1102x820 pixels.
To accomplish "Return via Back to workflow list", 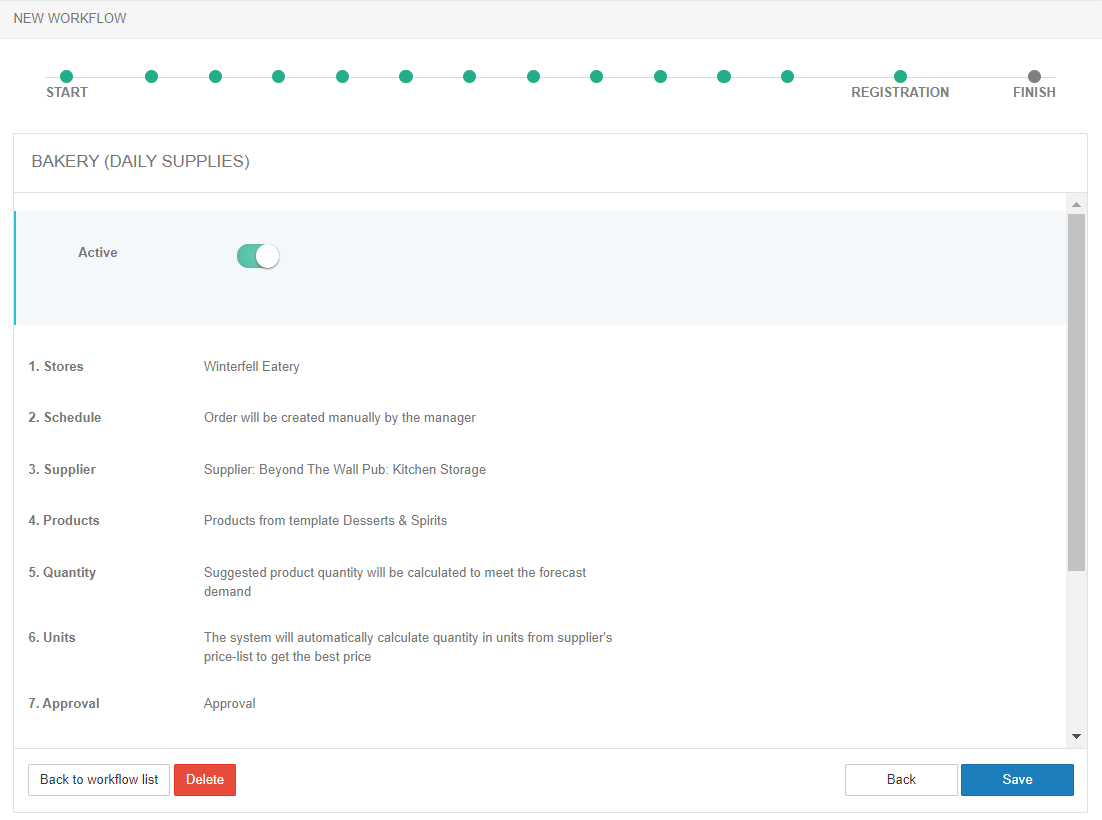I will click(x=99, y=780).
